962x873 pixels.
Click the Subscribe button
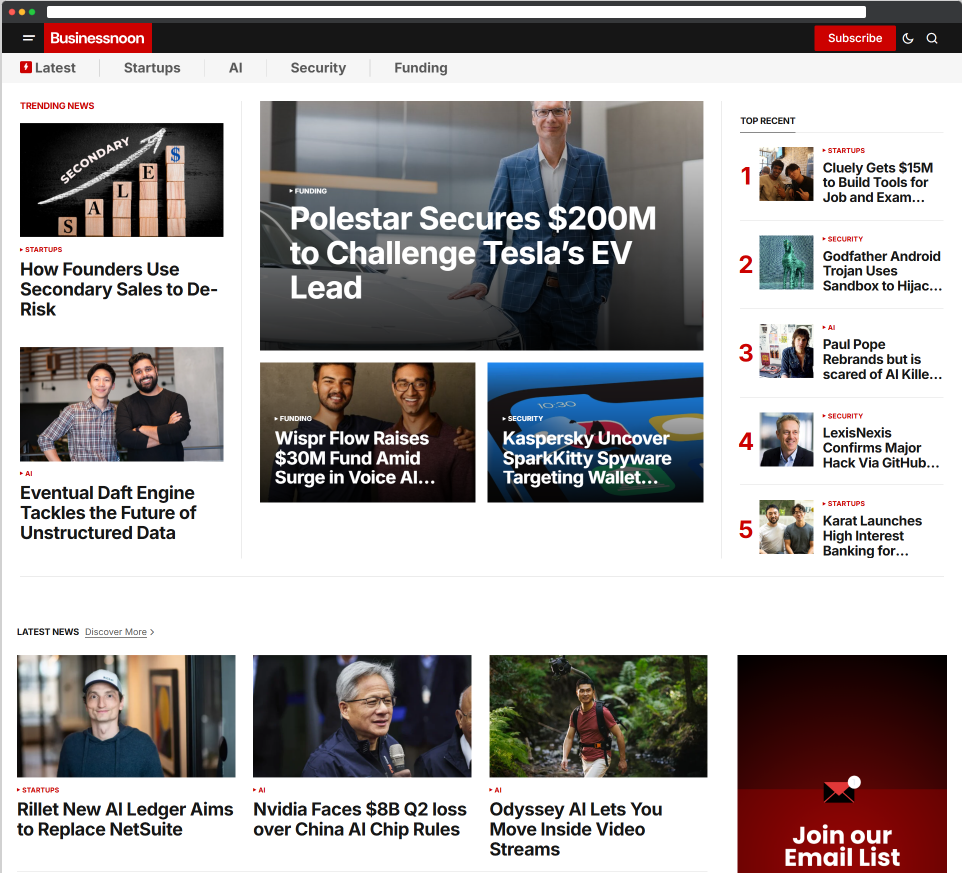854,38
